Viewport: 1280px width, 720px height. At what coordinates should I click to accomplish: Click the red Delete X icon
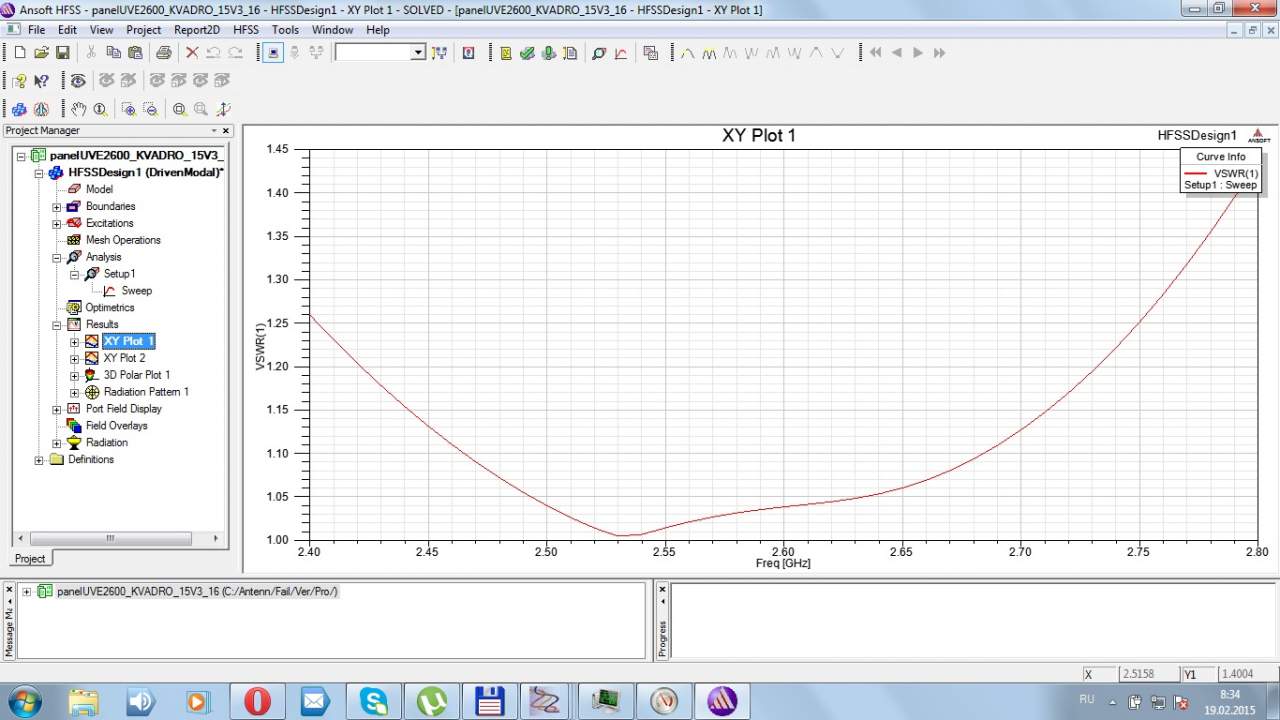pyautogui.click(x=192, y=53)
